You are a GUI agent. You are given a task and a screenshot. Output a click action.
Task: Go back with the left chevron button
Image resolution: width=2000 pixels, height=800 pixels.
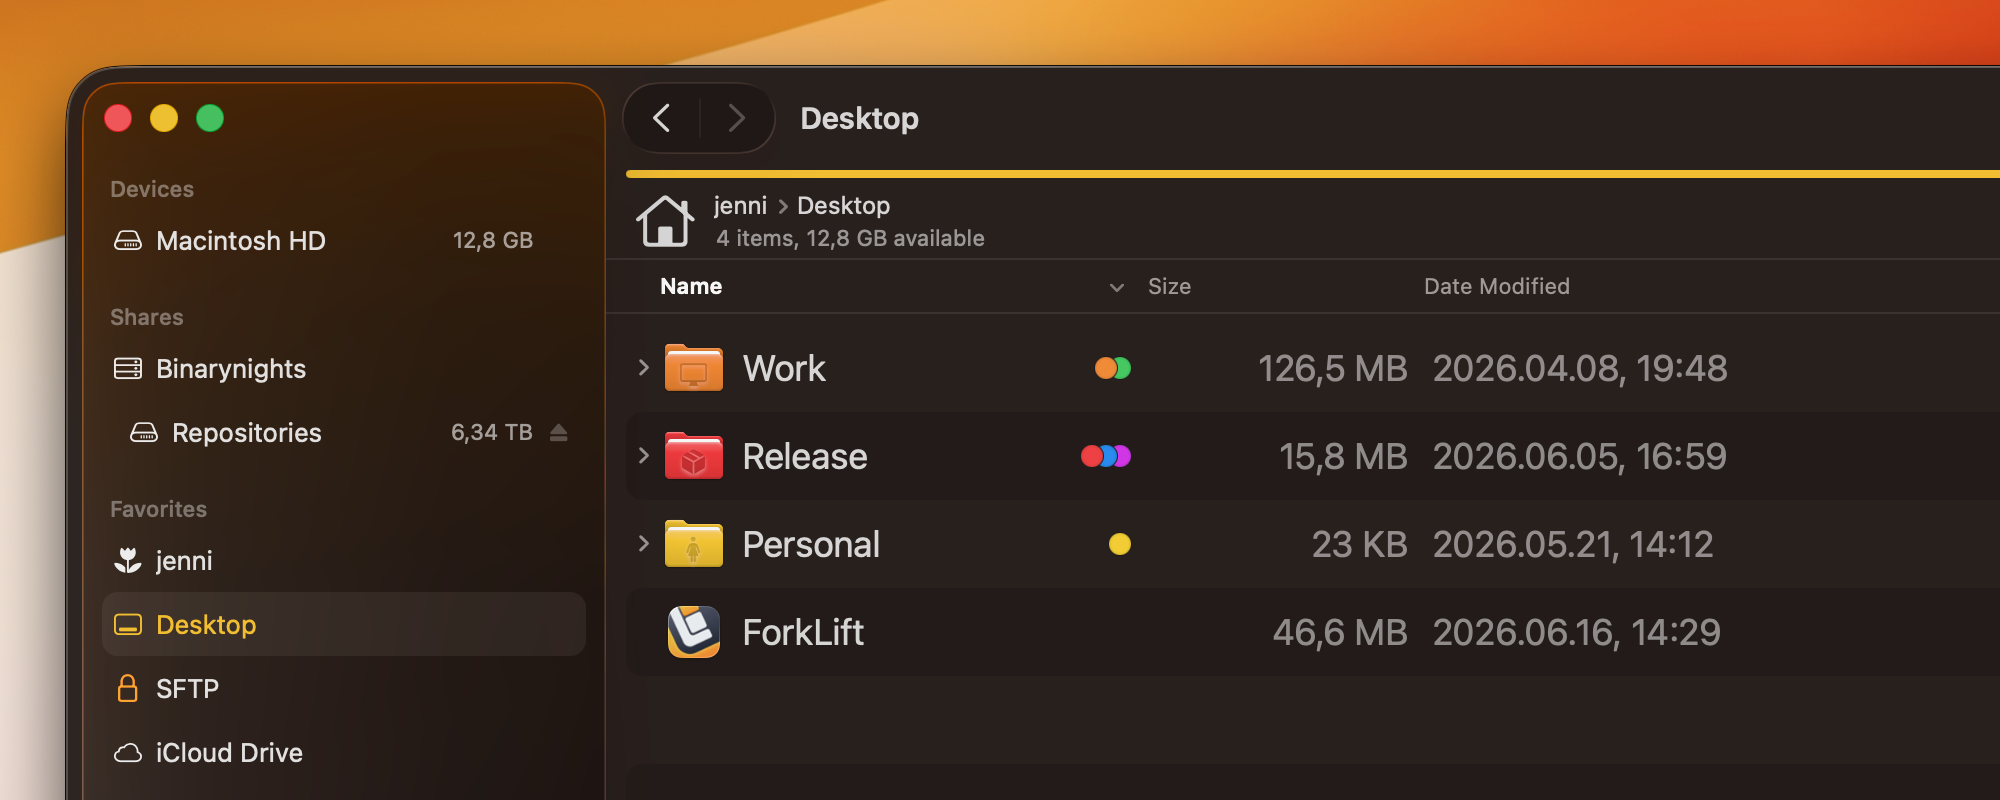pyautogui.click(x=662, y=118)
